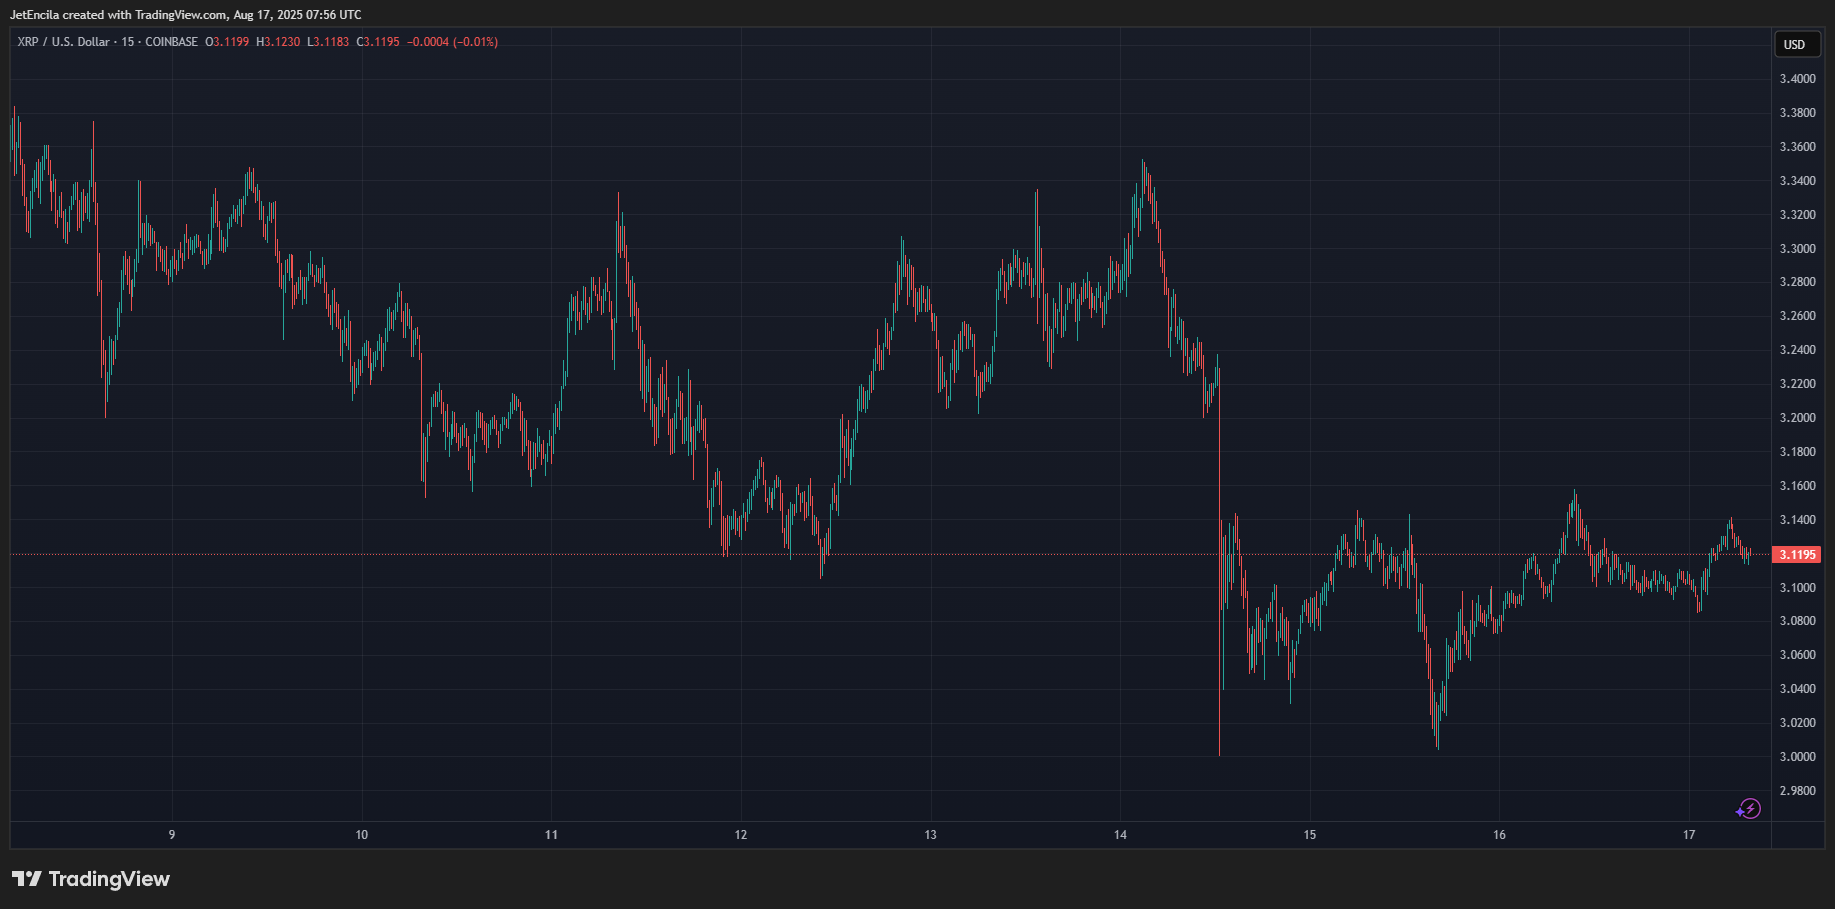Click the 3.1000 price axis label
The height and width of the screenshot is (909, 1835).
(x=1798, y=587)
